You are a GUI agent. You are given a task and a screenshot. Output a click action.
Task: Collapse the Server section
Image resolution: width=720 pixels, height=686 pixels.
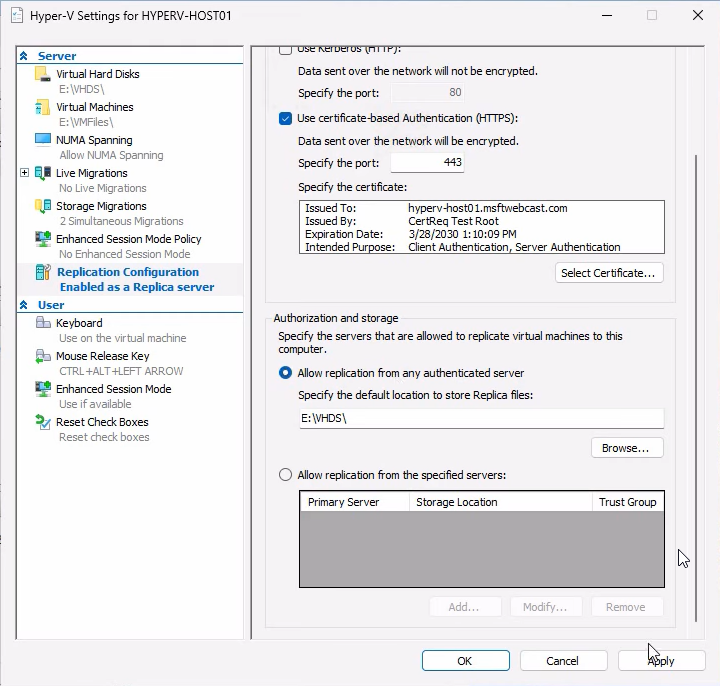click(x=24, y=56)
